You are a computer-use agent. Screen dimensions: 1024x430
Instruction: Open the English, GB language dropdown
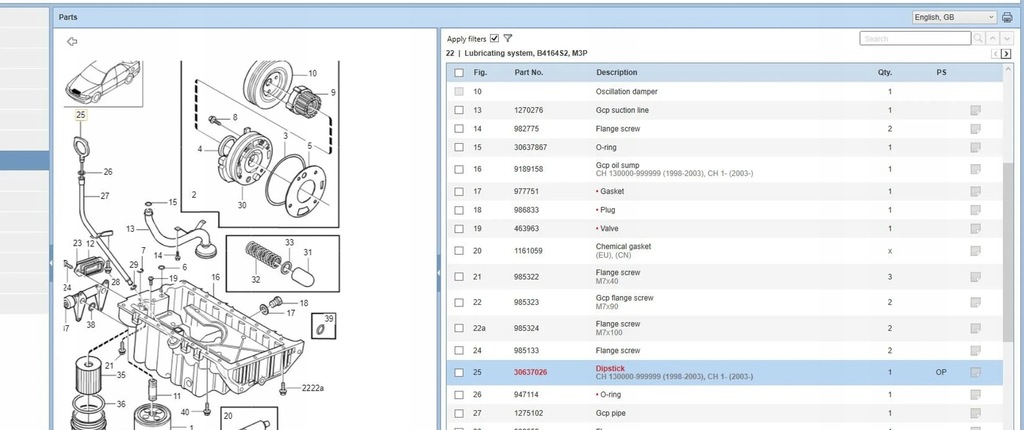(955, 18)
